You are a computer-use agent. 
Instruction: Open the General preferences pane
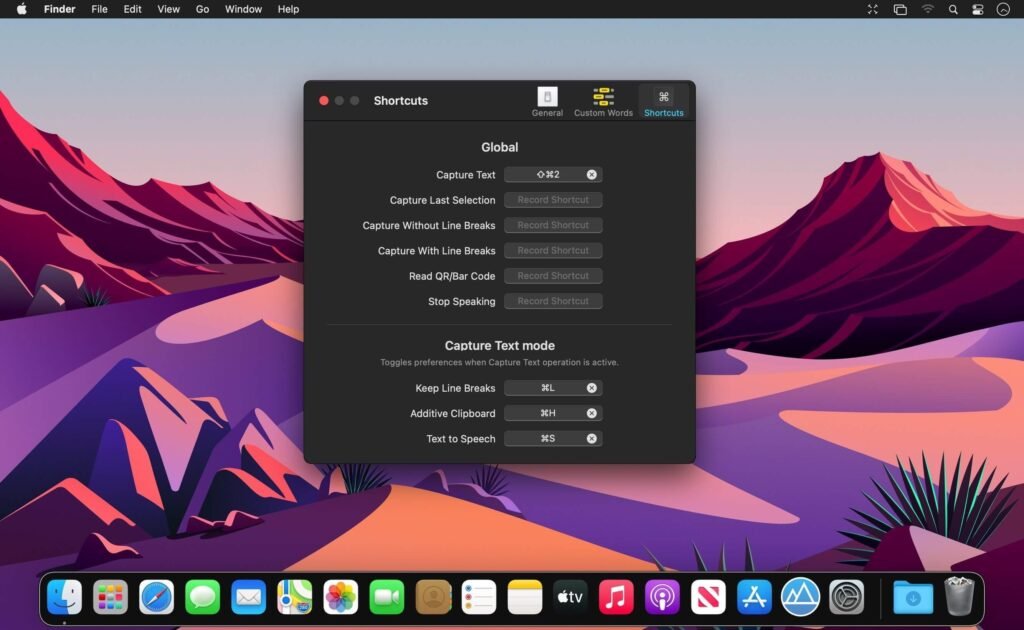point(547,101)
